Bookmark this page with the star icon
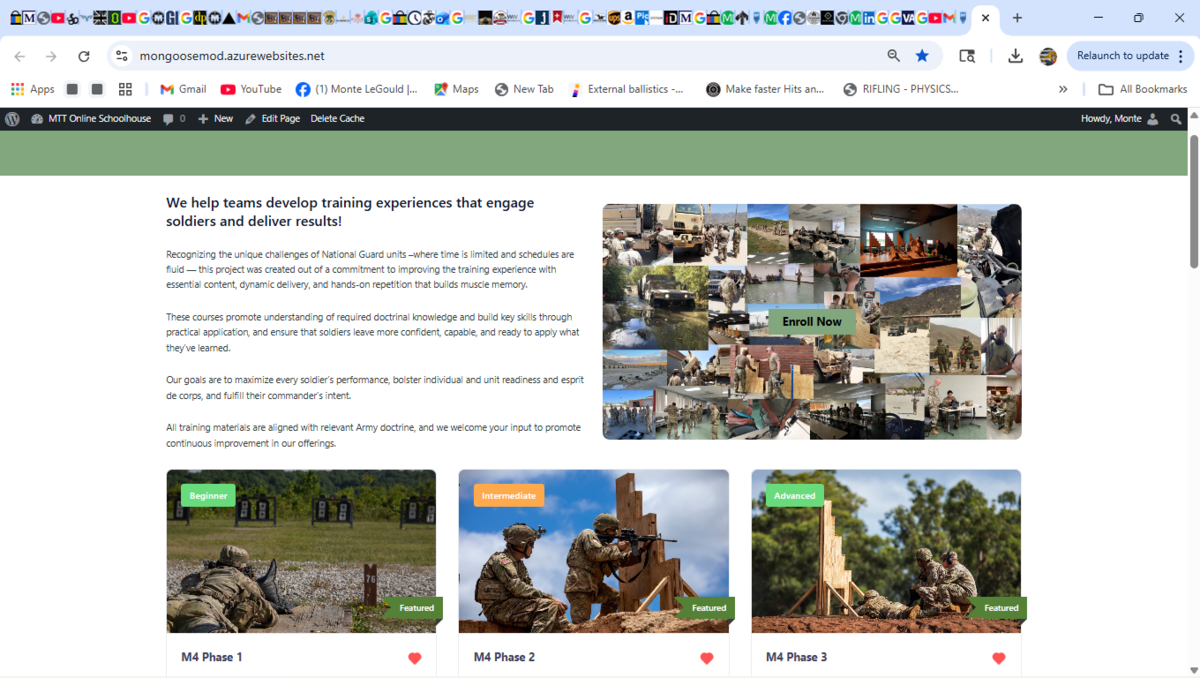The image size is (1200, 678). 922,56
